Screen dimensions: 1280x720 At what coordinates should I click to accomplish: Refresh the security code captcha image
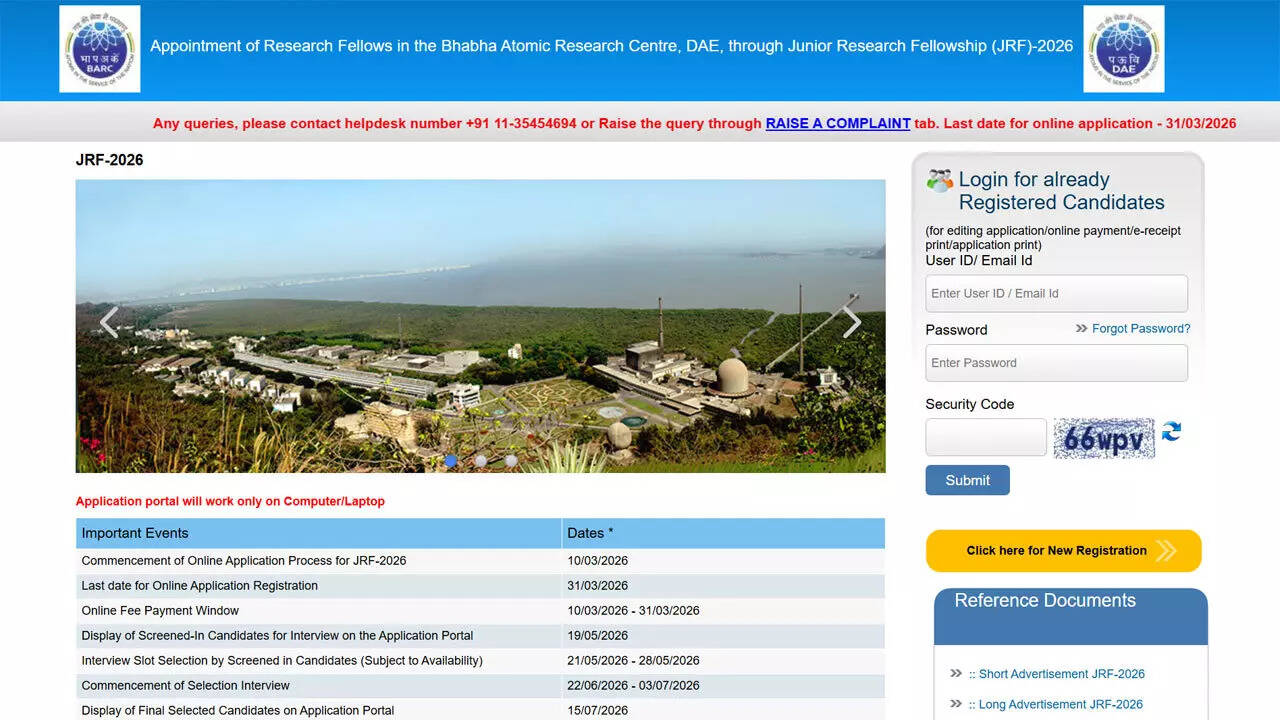tap(1171, 433)
